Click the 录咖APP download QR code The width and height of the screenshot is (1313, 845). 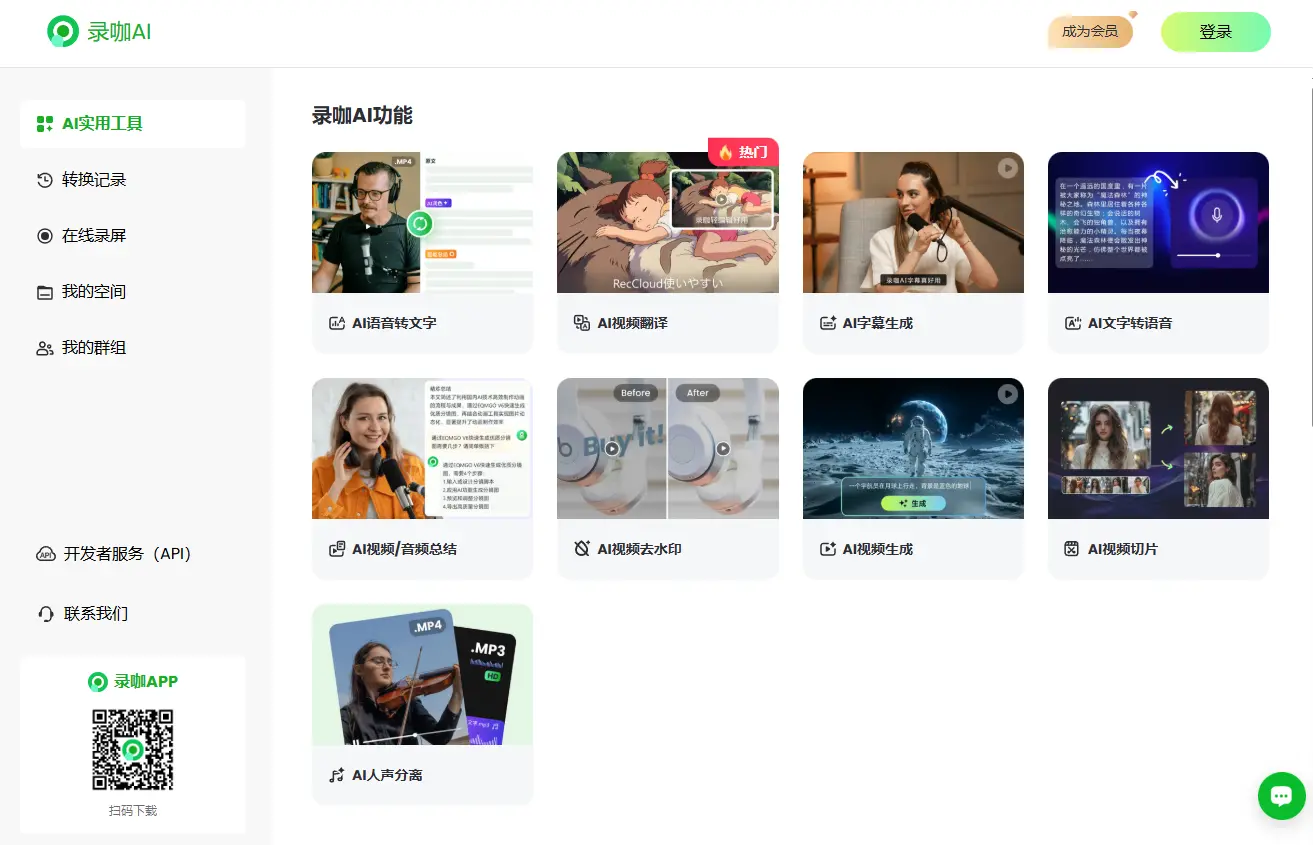pos(132,749)
